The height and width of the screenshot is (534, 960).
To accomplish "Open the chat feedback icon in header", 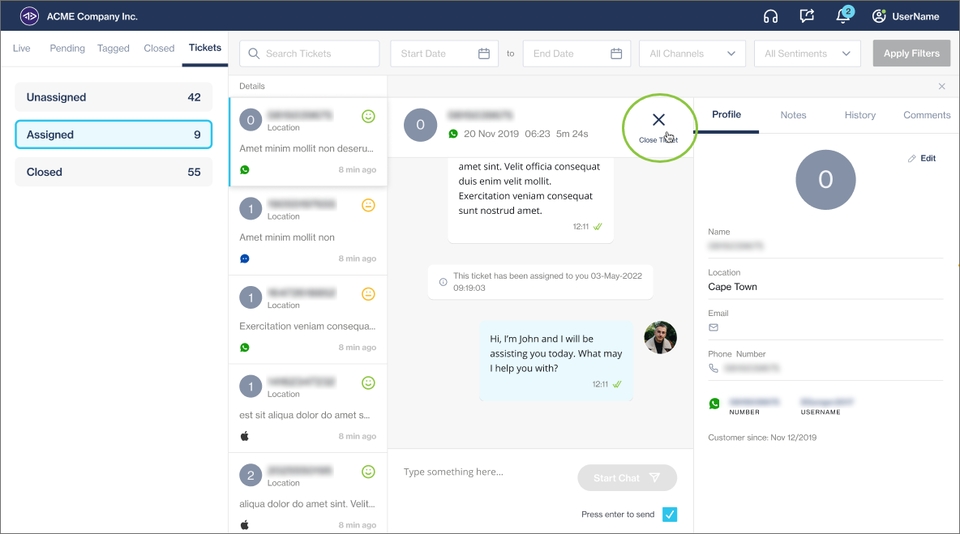I will pos(807,16).
